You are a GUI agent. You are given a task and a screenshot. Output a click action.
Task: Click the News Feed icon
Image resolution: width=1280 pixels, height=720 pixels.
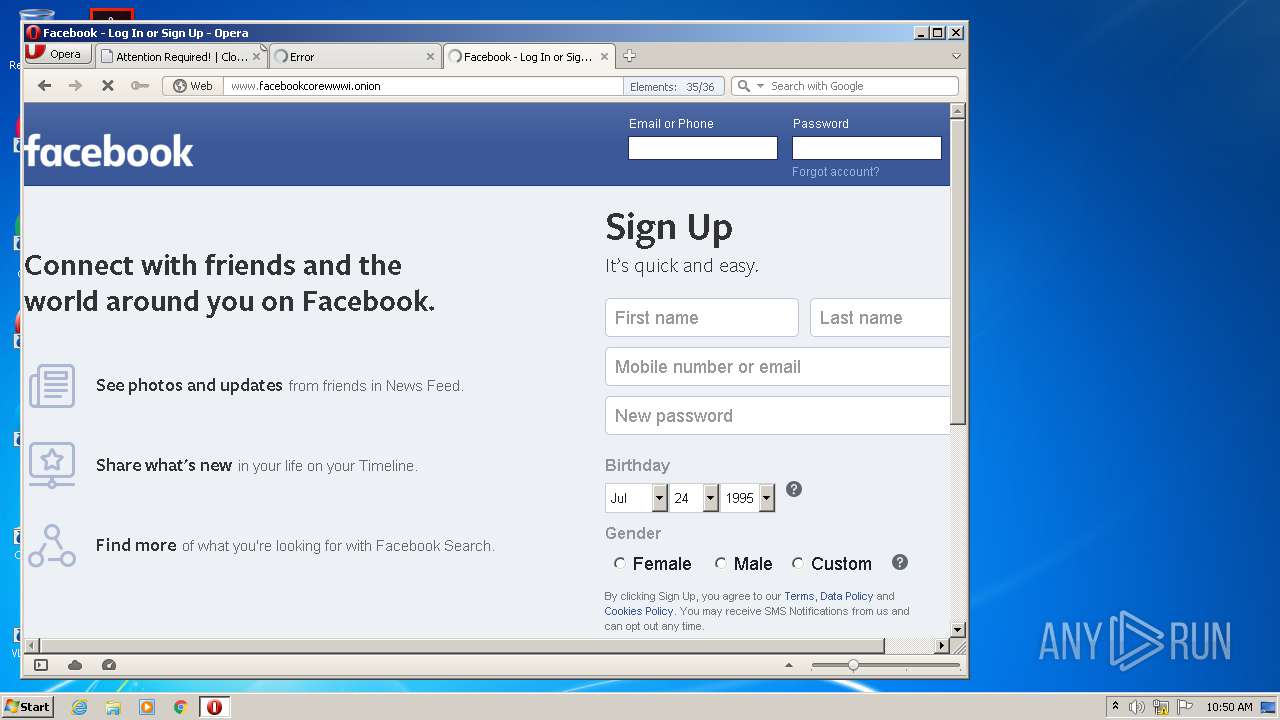(x=52, y=386)
